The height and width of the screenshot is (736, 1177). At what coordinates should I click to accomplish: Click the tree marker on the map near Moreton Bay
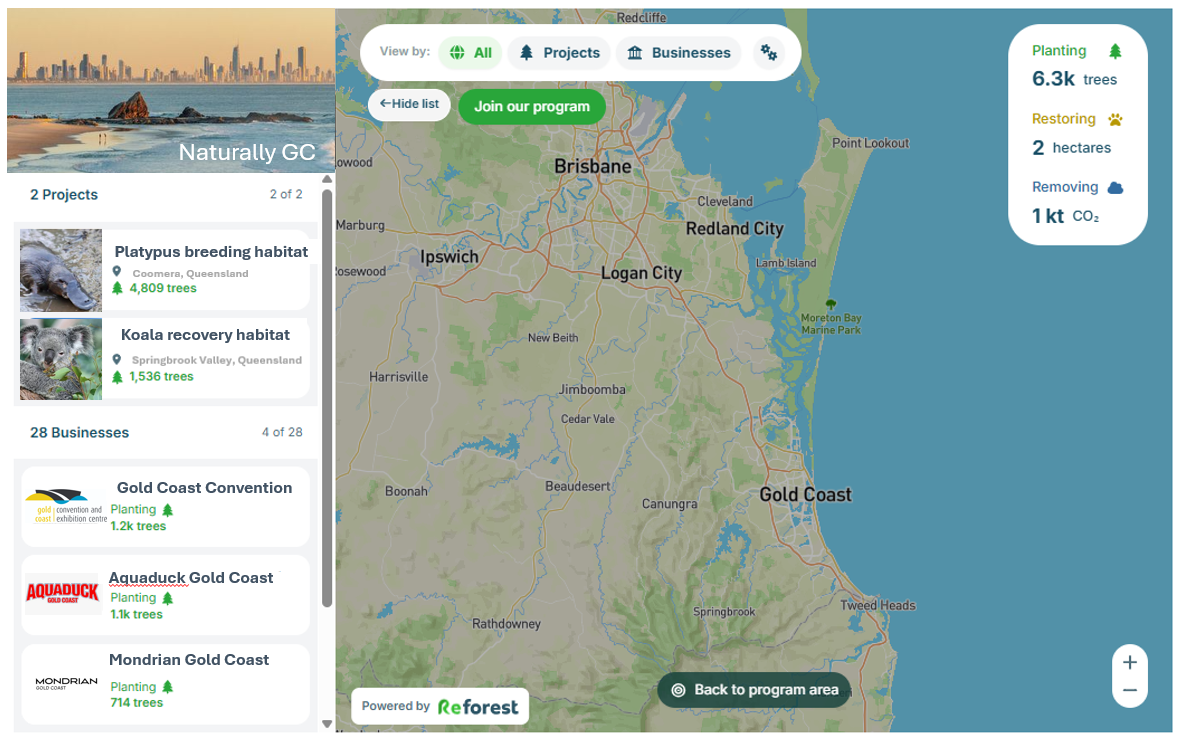pos(830,304)
